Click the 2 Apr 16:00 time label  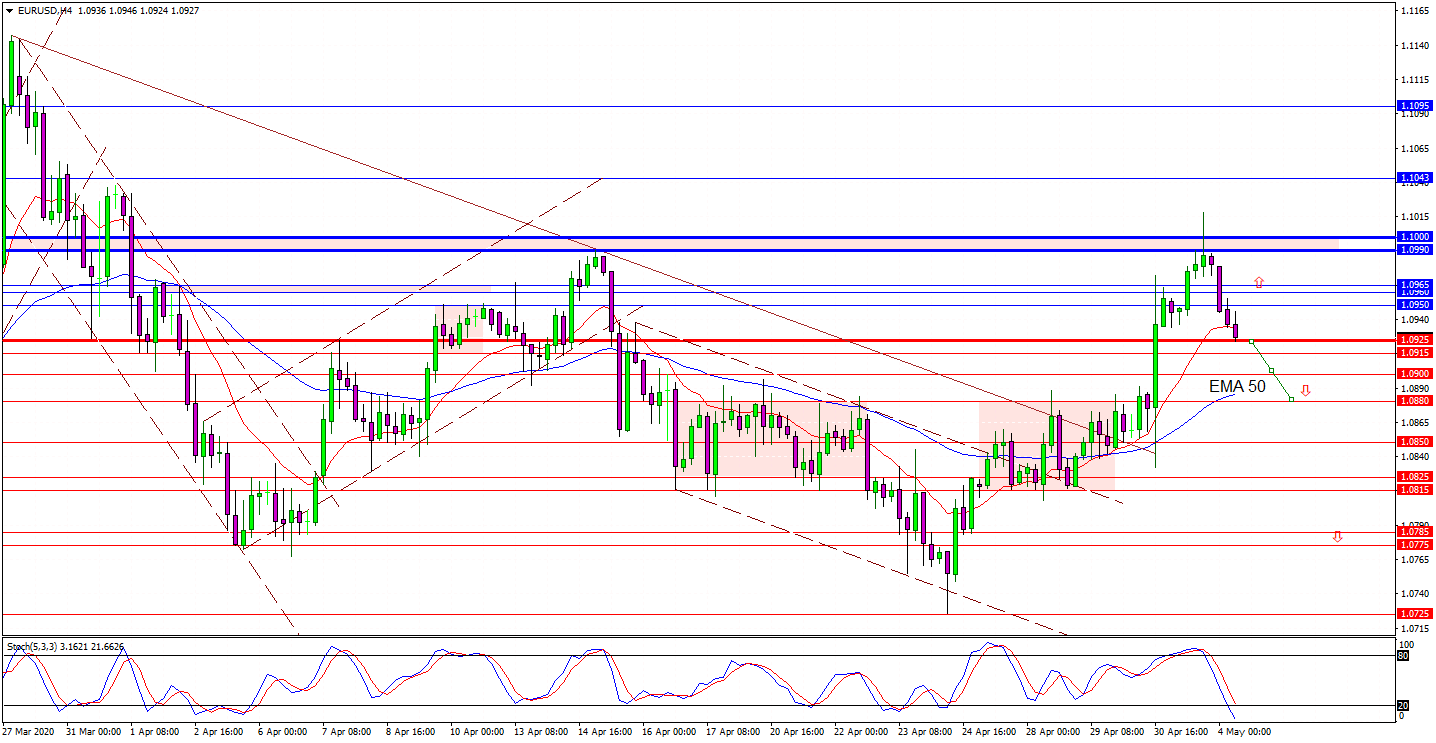coord(219,732)
